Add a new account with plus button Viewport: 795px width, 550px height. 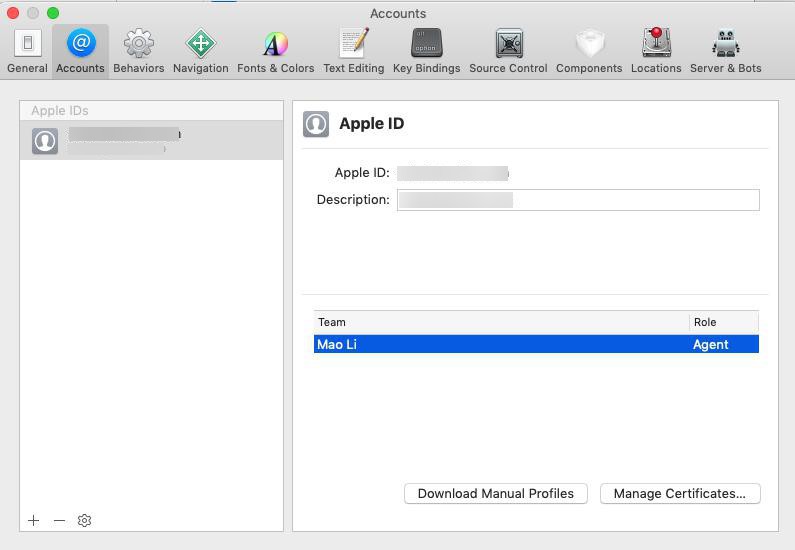coord(33,521)
